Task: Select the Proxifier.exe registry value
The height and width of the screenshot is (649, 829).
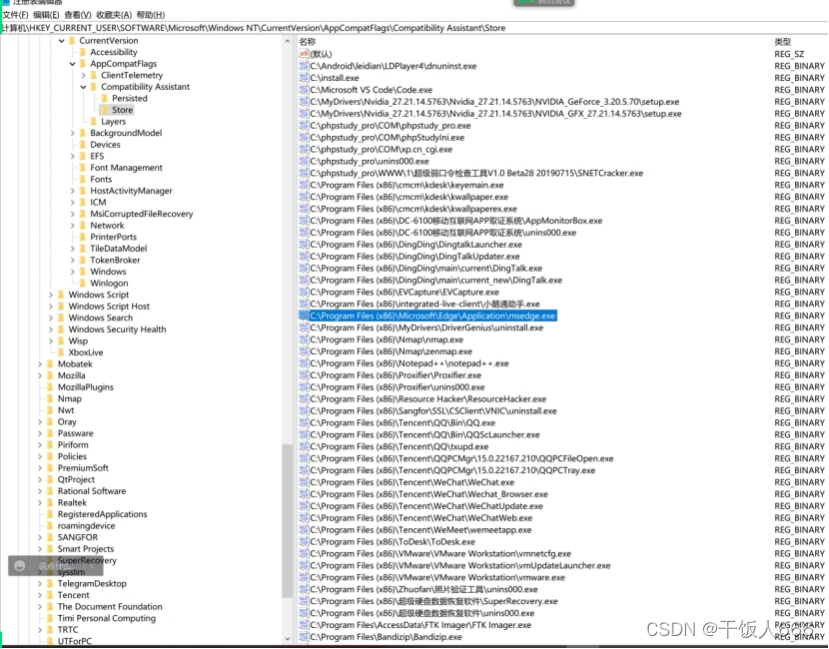Action: pyautogui.click(x=395, y=375)
